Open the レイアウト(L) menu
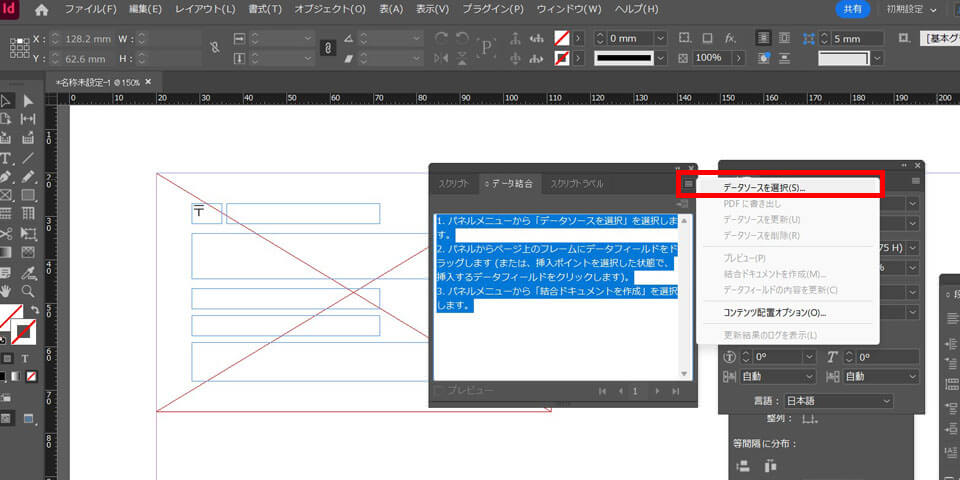Screen dimensions: 960x480 click(x=205, y=9)
